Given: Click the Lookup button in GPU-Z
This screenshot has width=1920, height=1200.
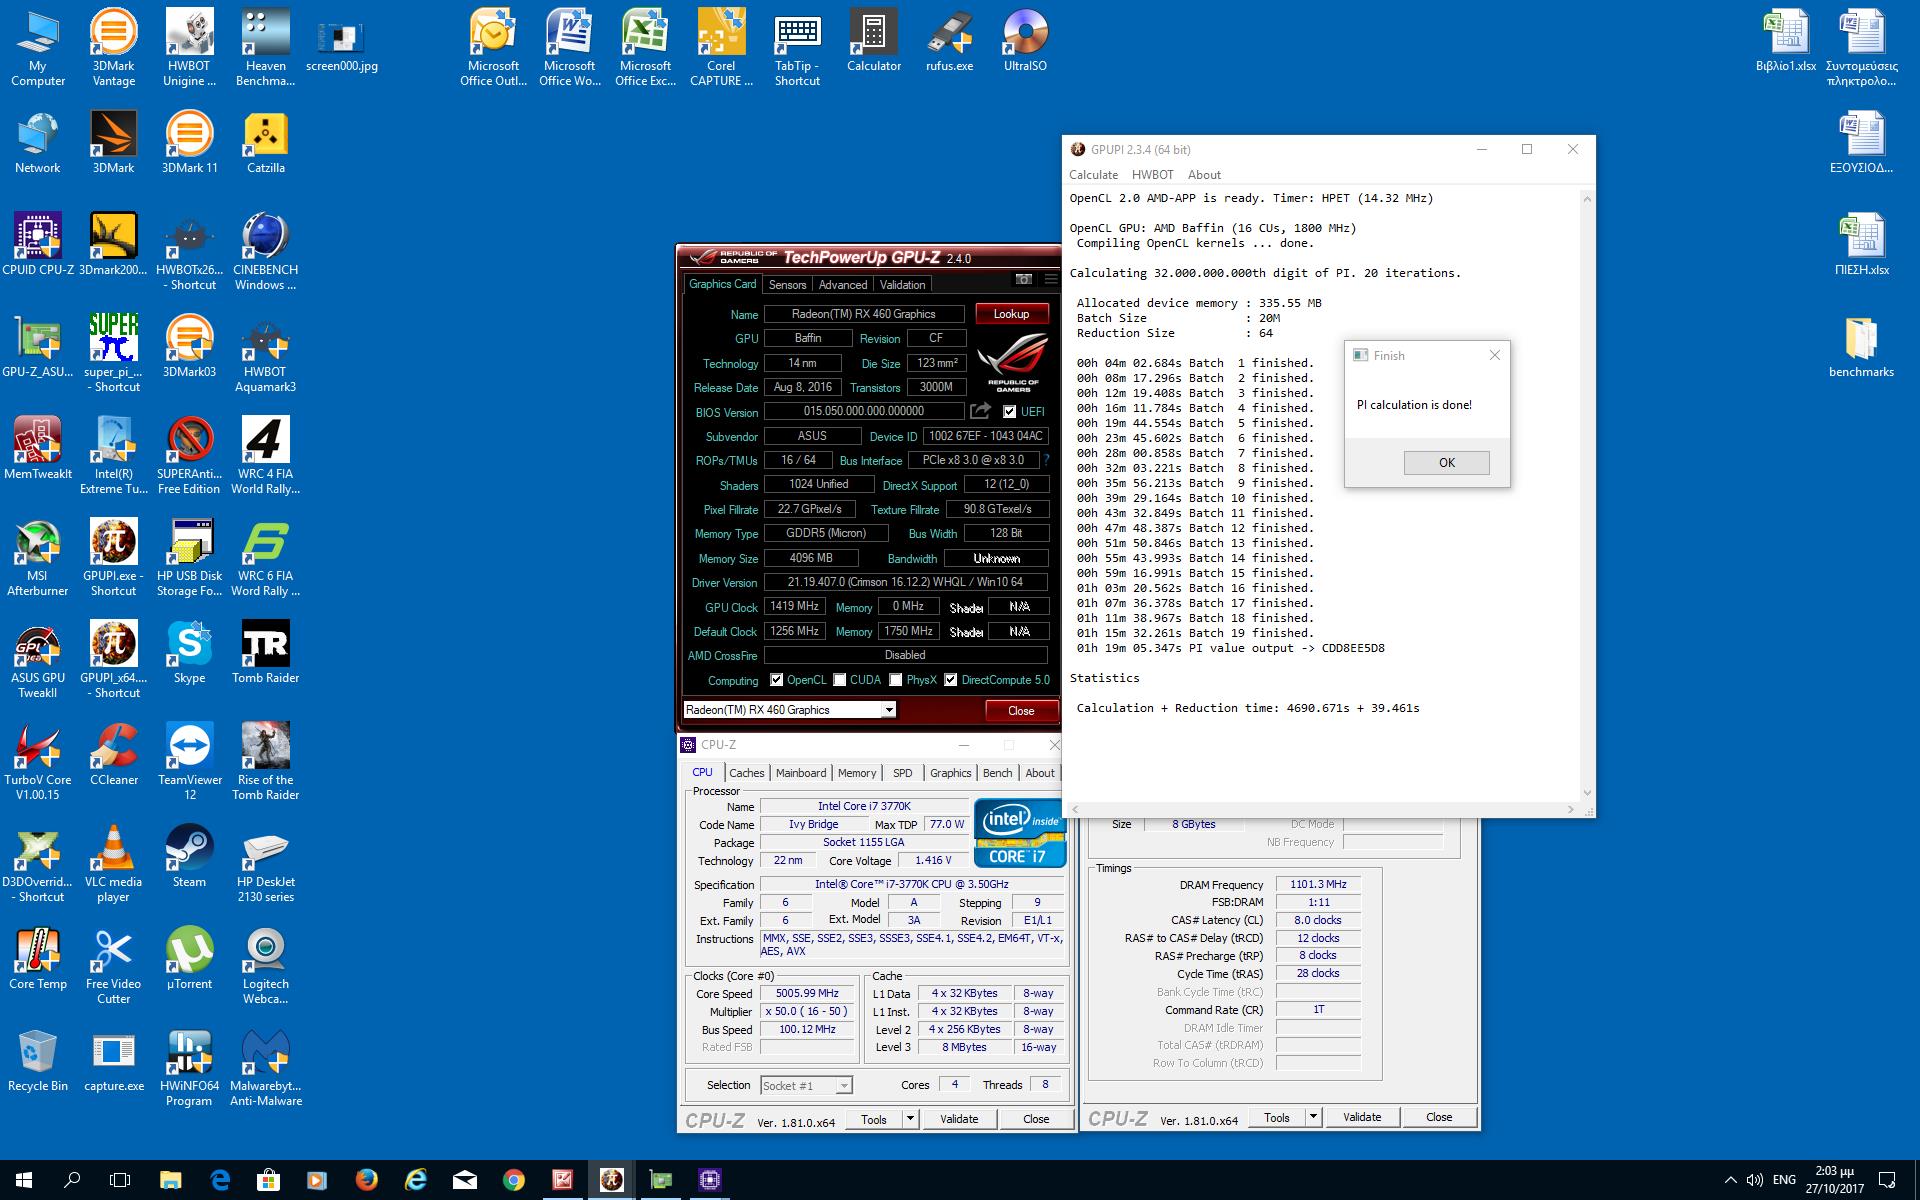Looking at the screenshot, I should 1011,314.
